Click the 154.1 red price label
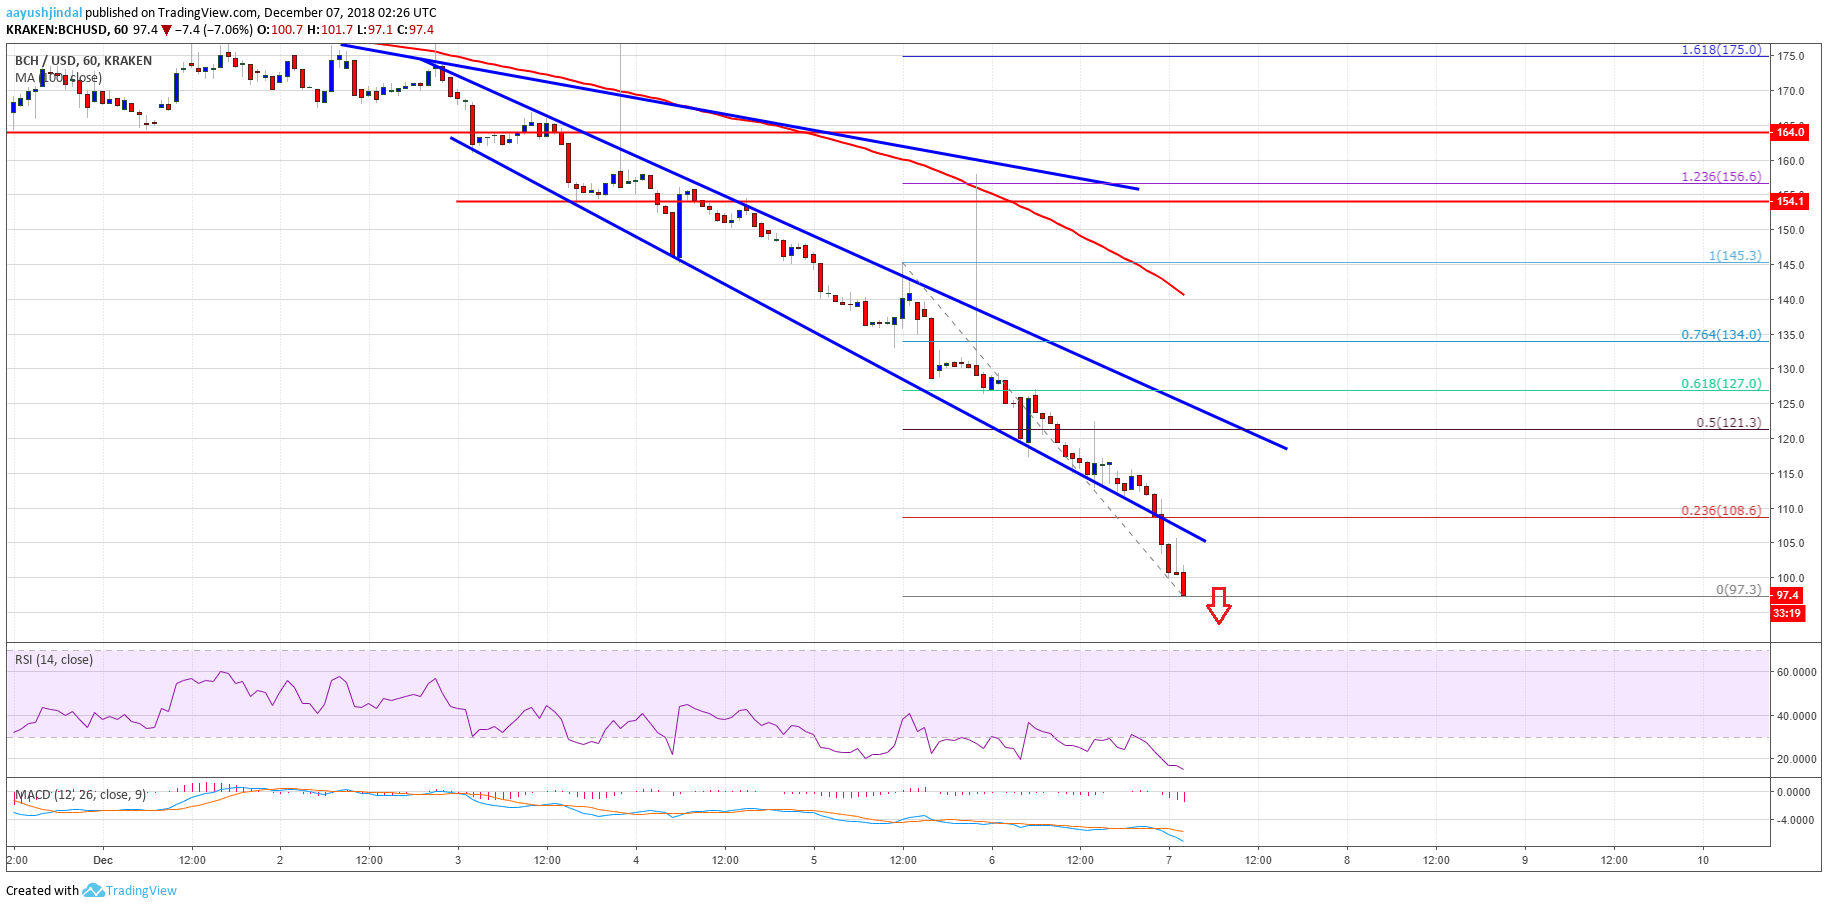Image resolution: width=1828 pixels, height=908 pixels. coord(1789,202)
